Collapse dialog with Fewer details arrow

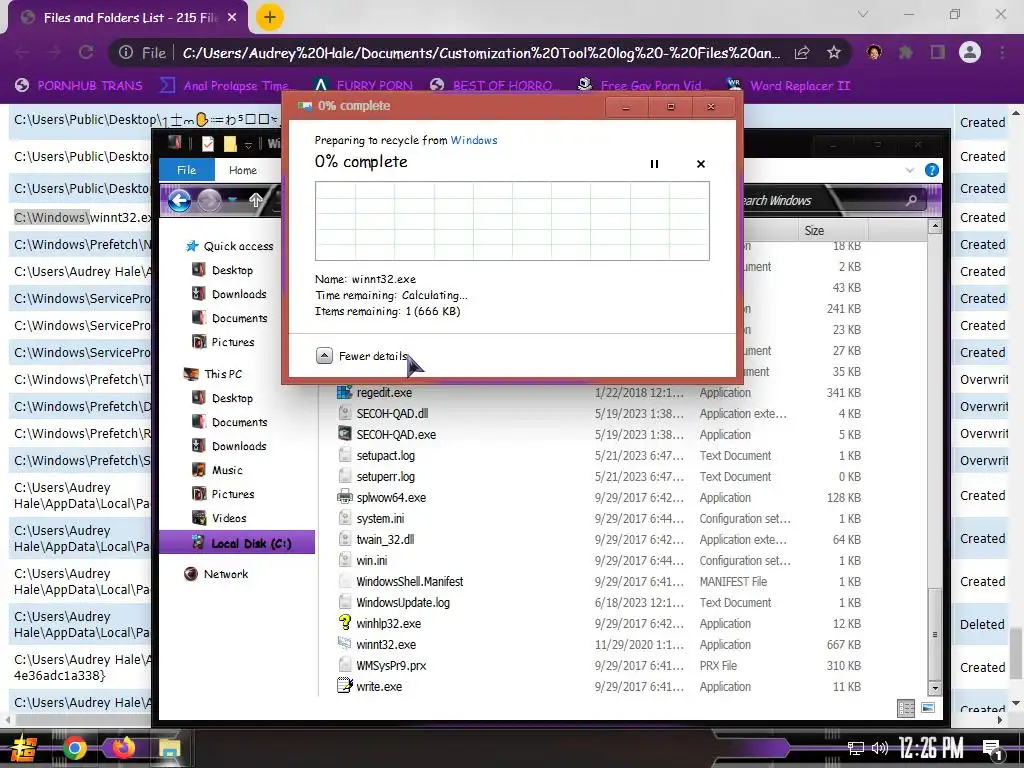(x=325, y=355)
